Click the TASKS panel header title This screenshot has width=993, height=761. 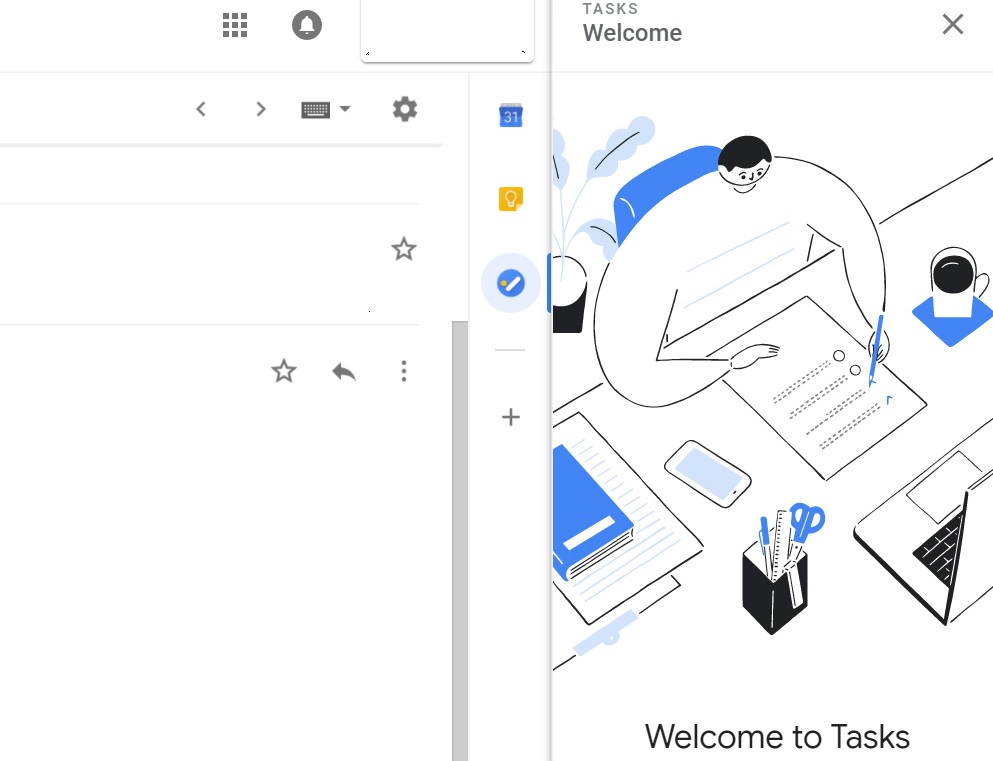point(632,33)
